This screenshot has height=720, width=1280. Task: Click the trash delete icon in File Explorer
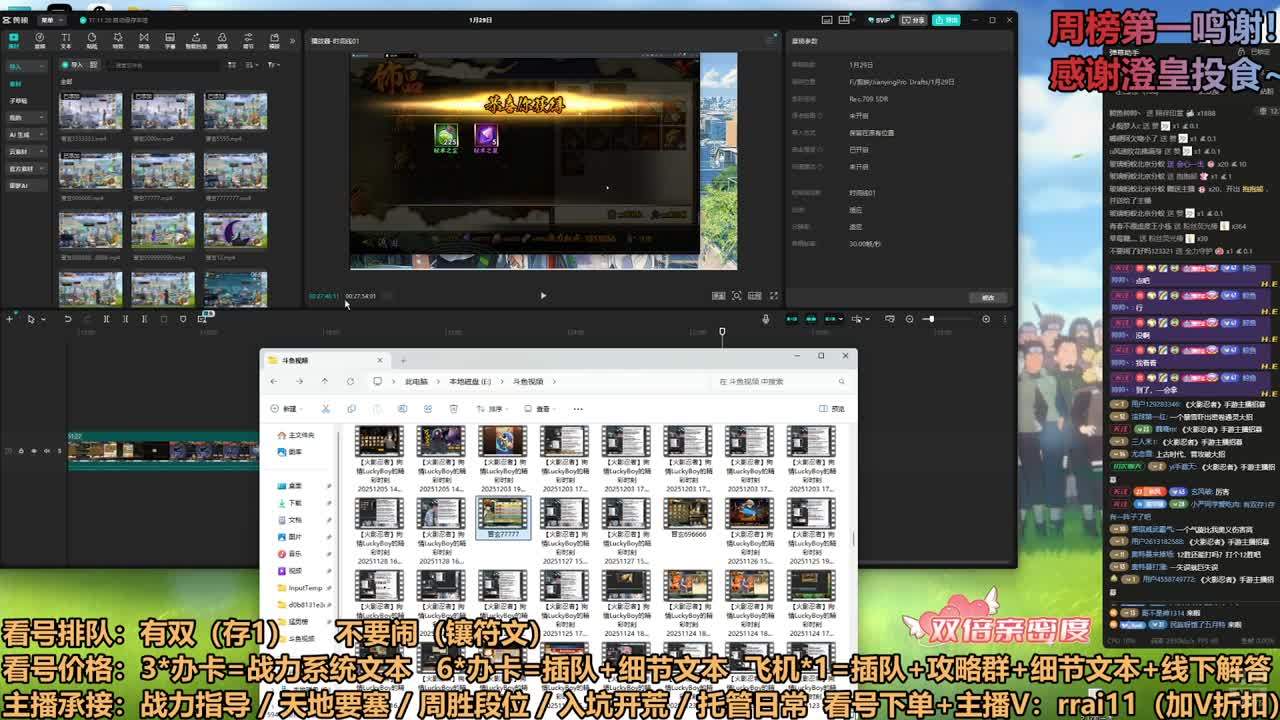tap(453, 409)
